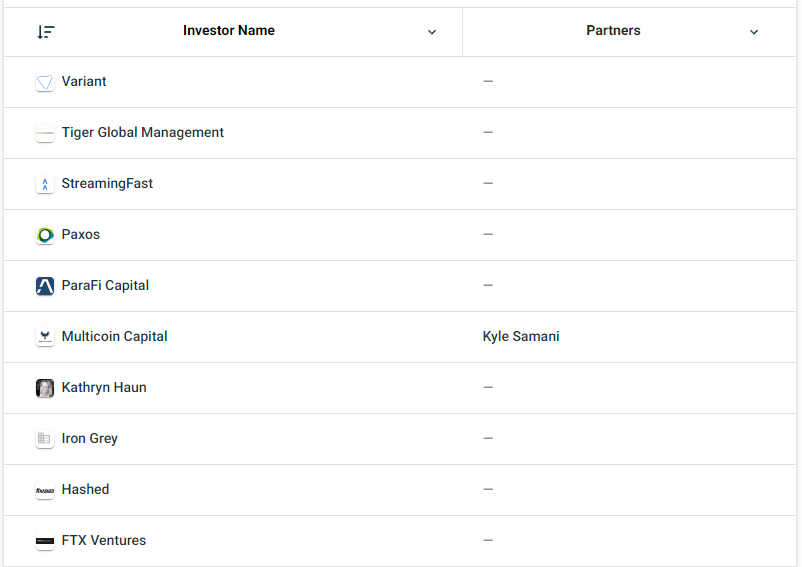Expand the Partners column dropdown
The width and height of the screenshot is (802, 567).
pyautogui.click(x=753, y=32)
